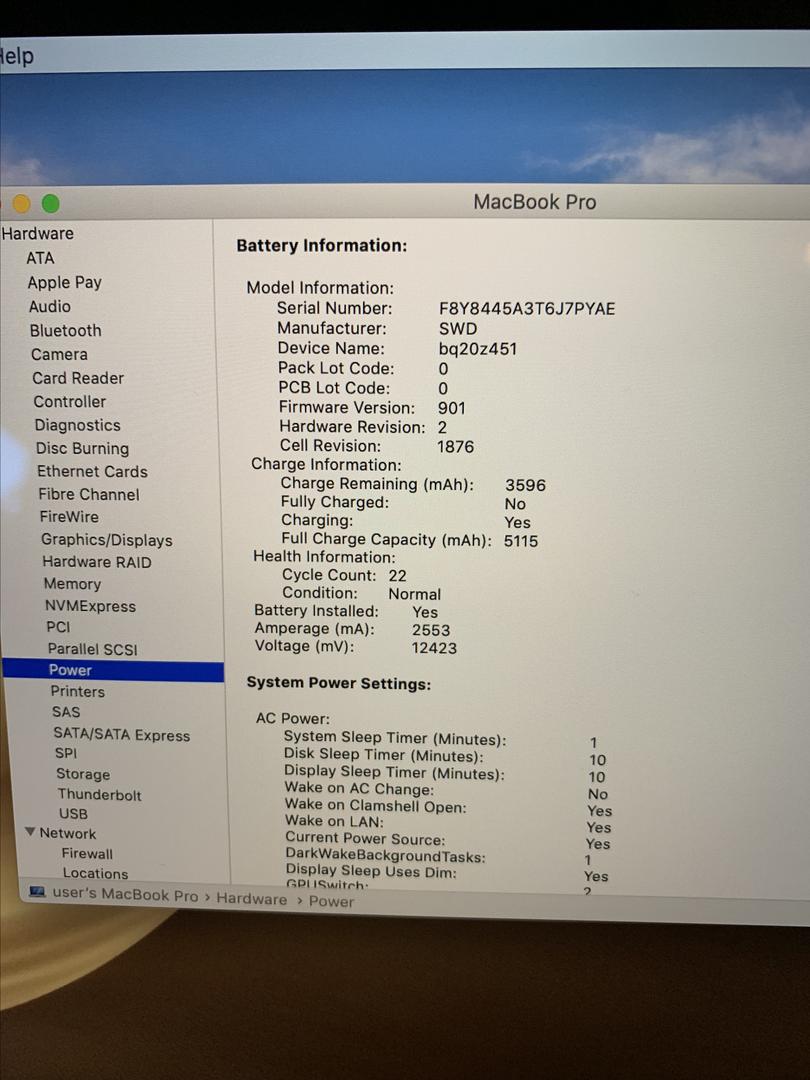Viewport: 810px width, 1080px height.
Task: Click Power in the path bar
Action: coord(331,902)
